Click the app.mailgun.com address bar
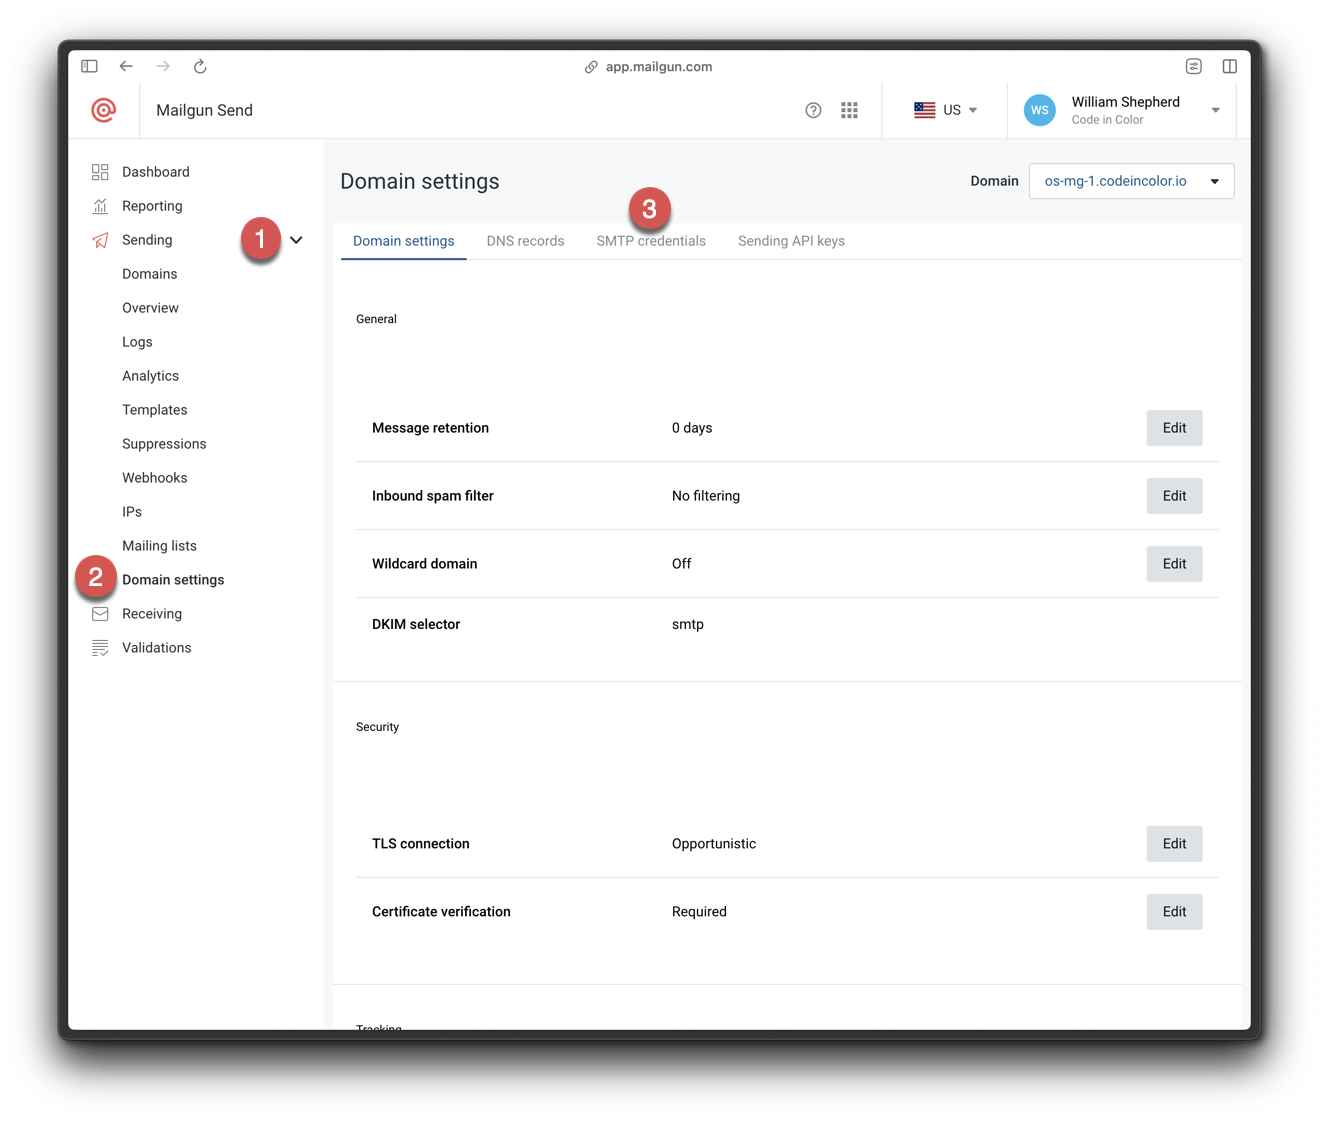Image resolution: width=1328 pixels, height=1124 pixels. pos(659,67)
